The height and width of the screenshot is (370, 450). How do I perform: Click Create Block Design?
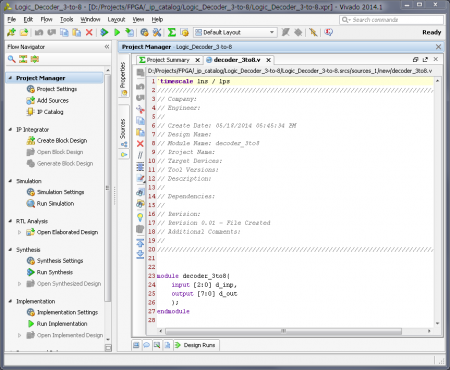[x=62, y=141]
